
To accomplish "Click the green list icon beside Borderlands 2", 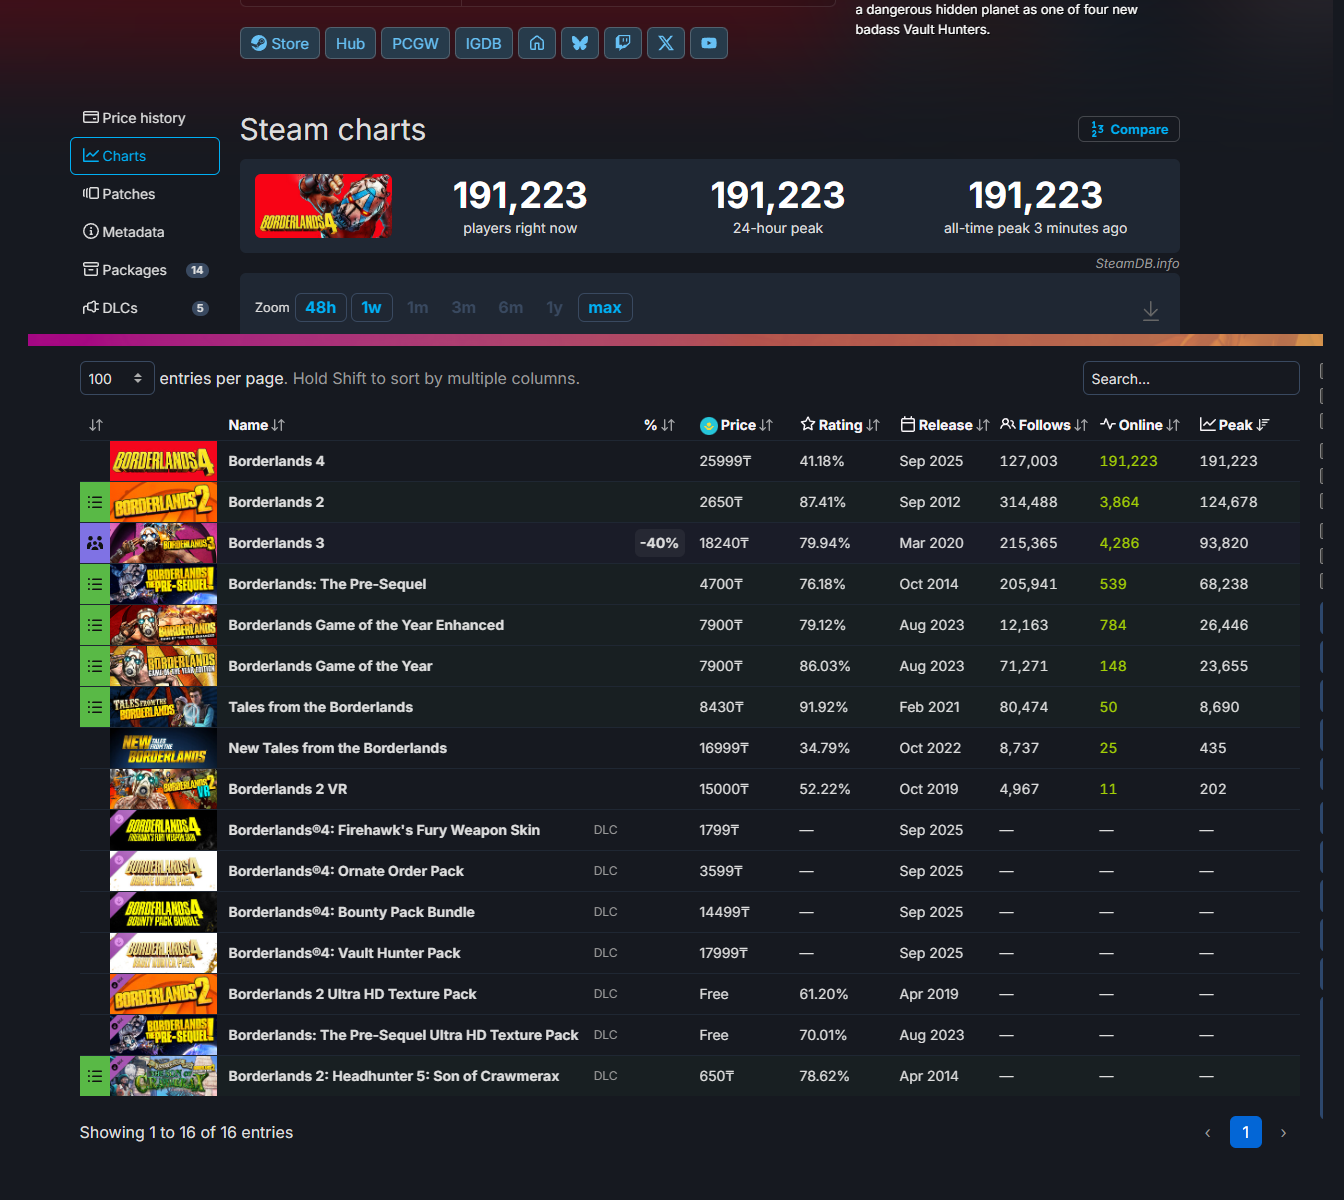I will [x=95, y=502].
